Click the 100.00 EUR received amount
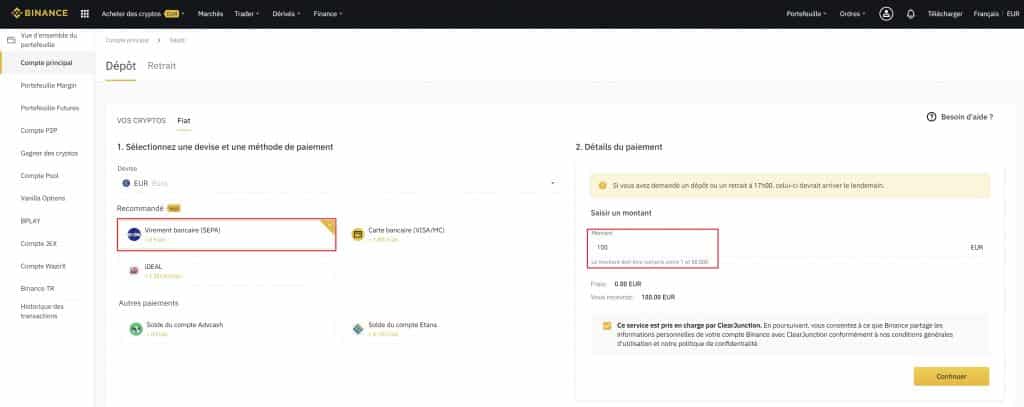This screenshot has height=407, width=1024. point(658,297)
